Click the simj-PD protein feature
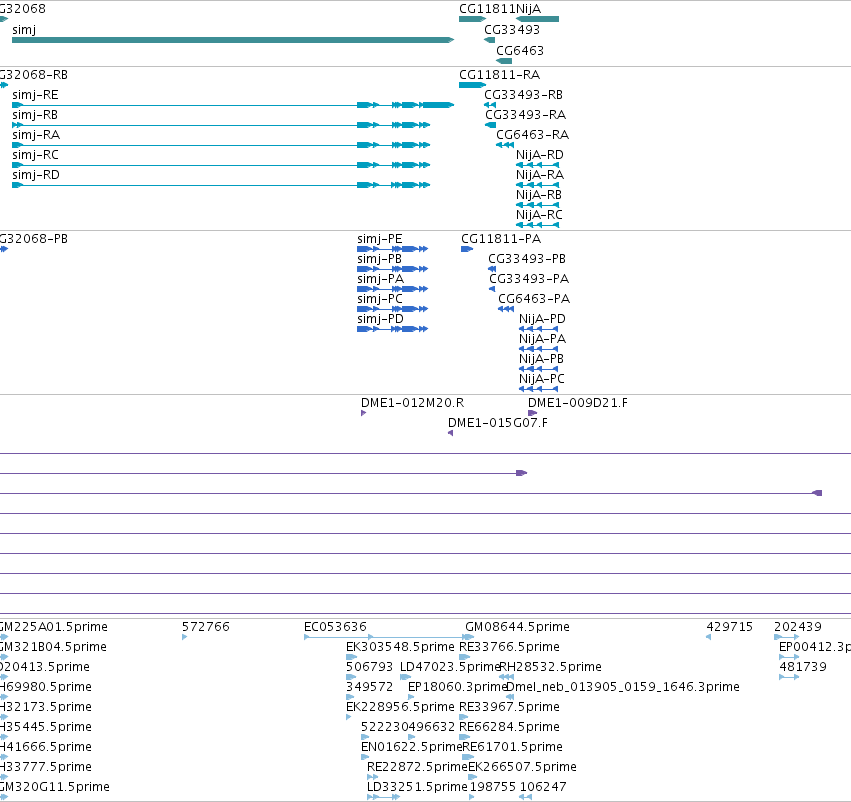851x802 pixels. coord(392,329)
